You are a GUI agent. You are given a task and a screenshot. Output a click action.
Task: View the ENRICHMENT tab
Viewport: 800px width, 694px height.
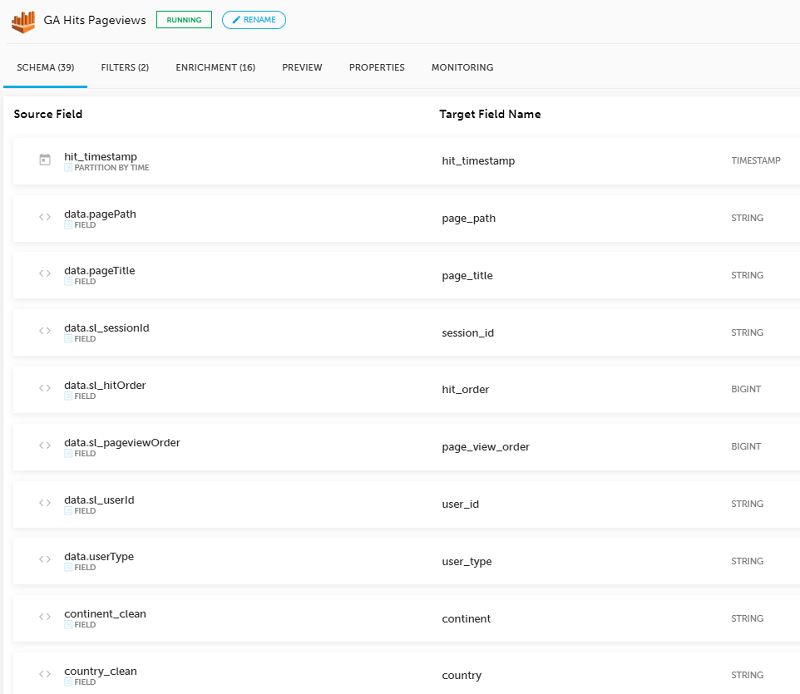[217, 67]
